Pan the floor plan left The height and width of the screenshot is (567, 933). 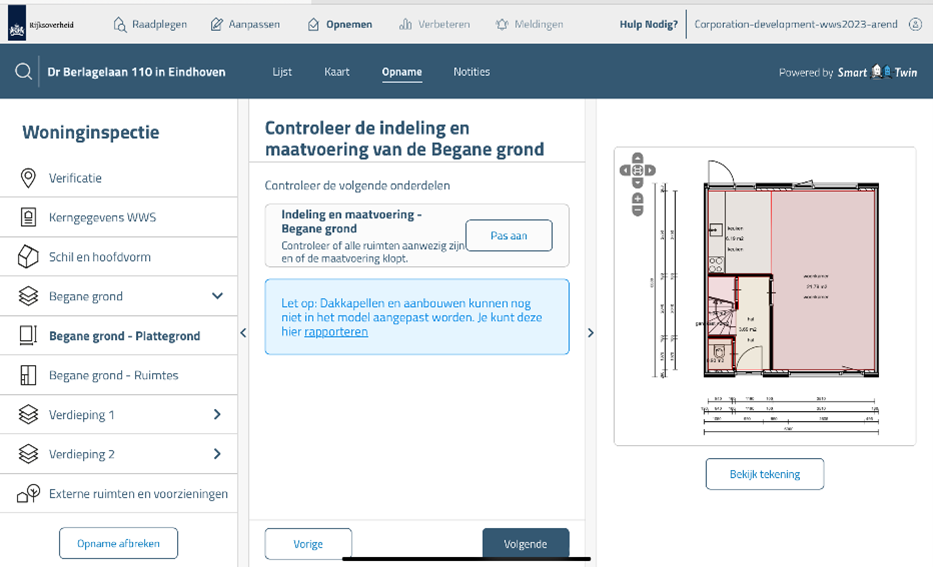[626, 170]
